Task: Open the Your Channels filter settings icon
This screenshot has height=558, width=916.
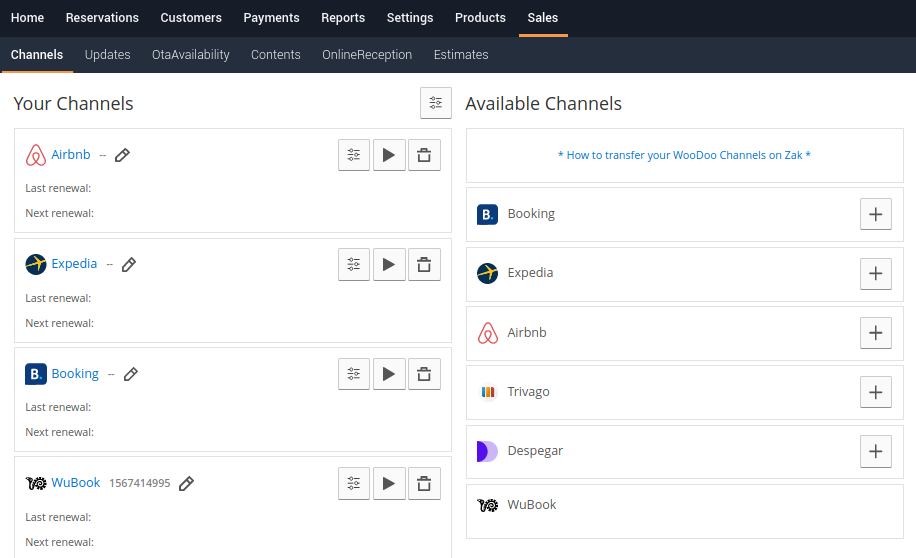Action: click(436, 103)
